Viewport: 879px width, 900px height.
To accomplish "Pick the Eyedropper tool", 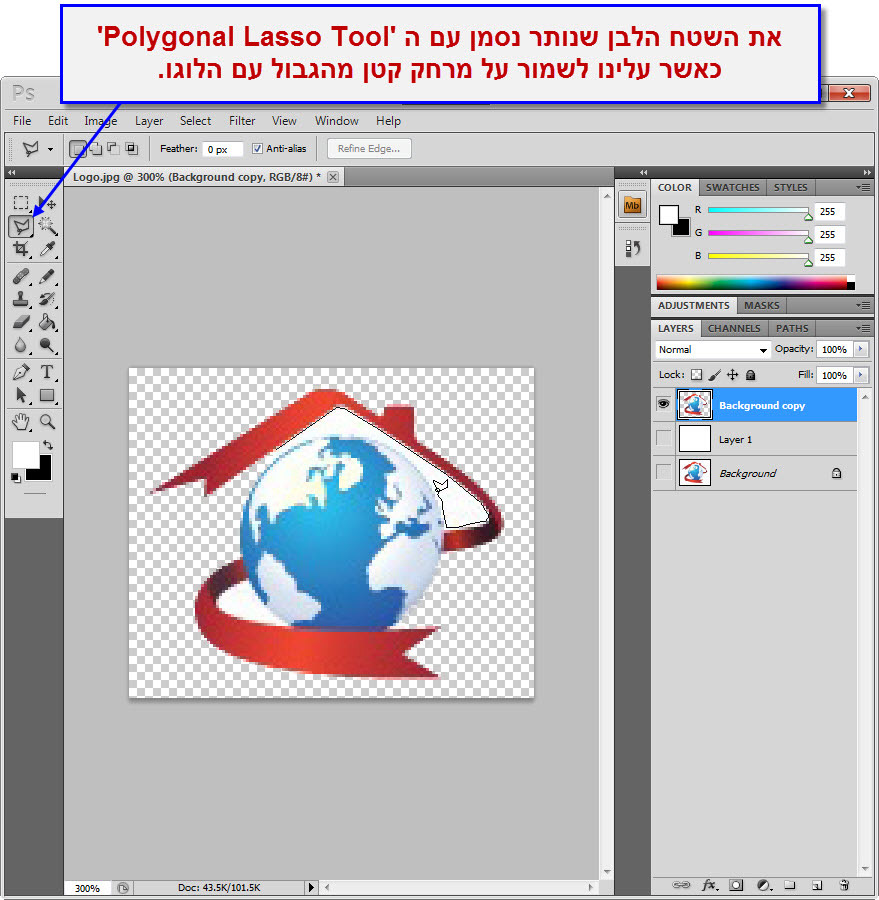I will pos(47,249).
